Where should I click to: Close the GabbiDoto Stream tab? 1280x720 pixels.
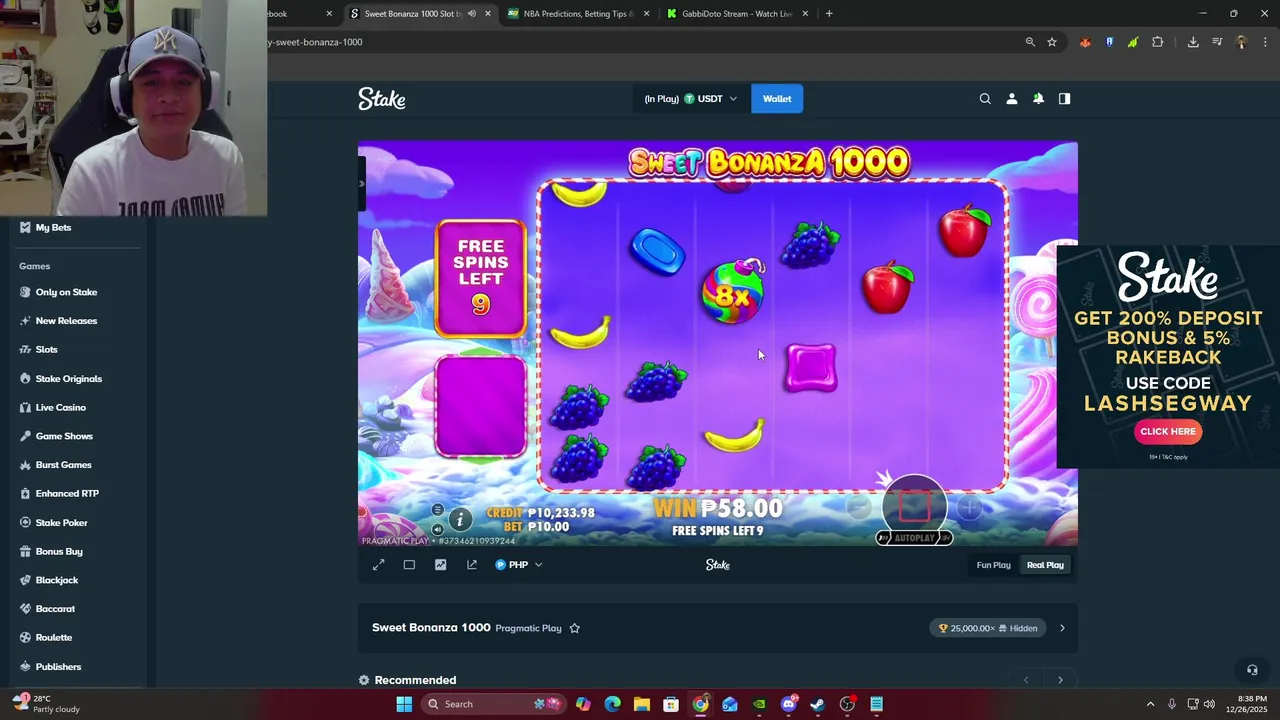(x=805, y=14)
